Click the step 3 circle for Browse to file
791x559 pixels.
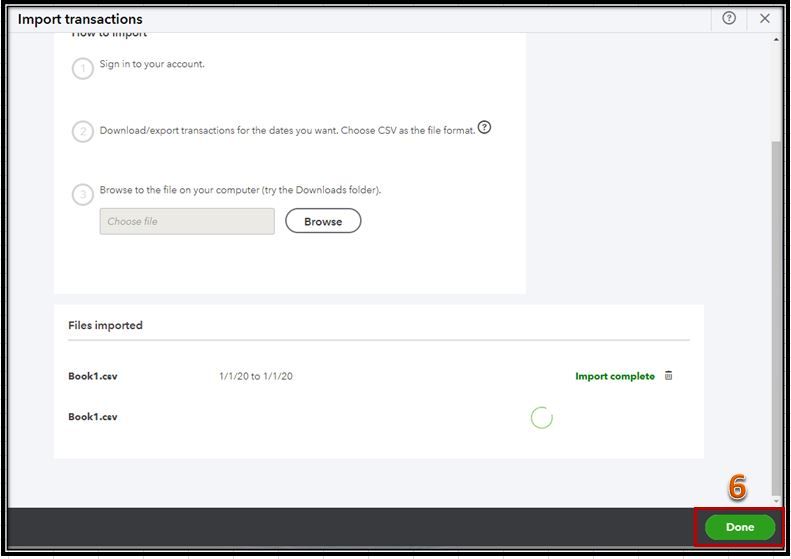(83, 194)
